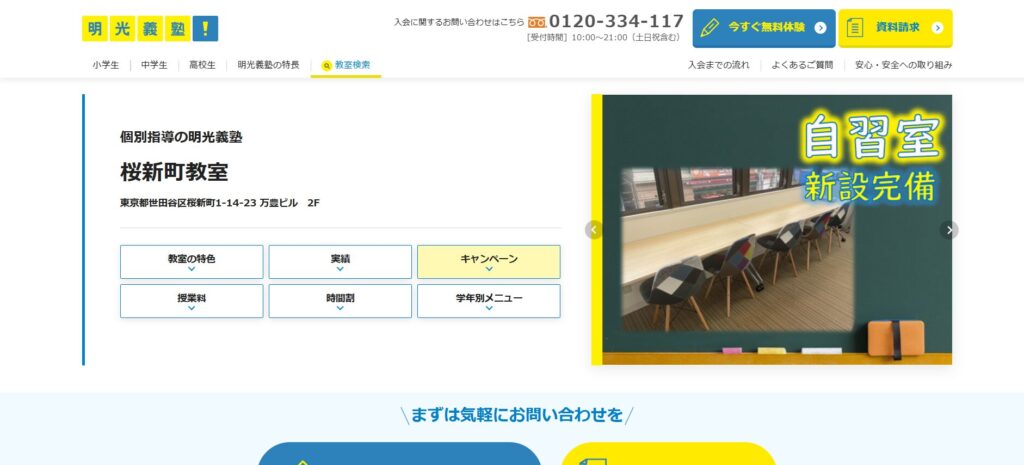Click the pencil icon on 今すぐ無料体験
Viewport: 1024px width, 465px height.
[x=710, y=28]
